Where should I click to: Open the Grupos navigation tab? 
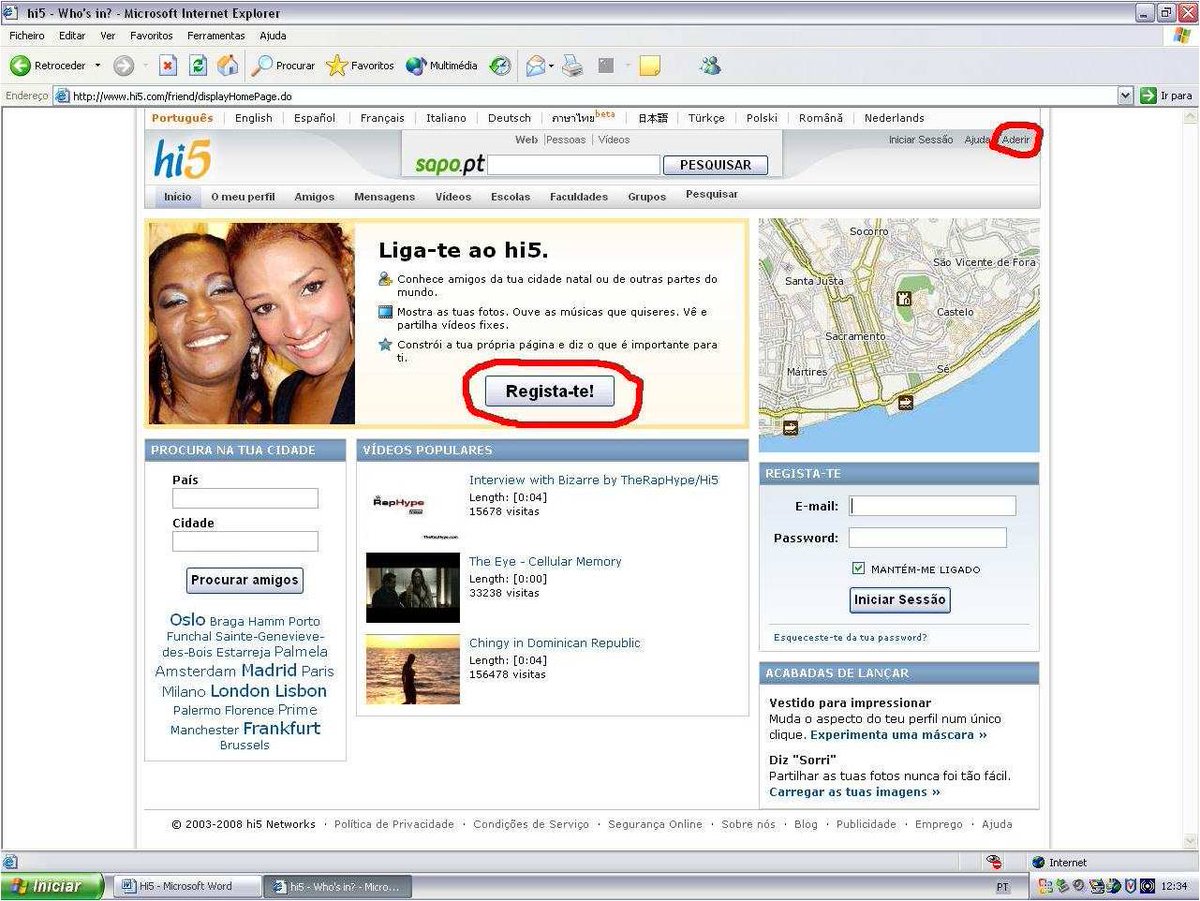click(x=647, y=197)
